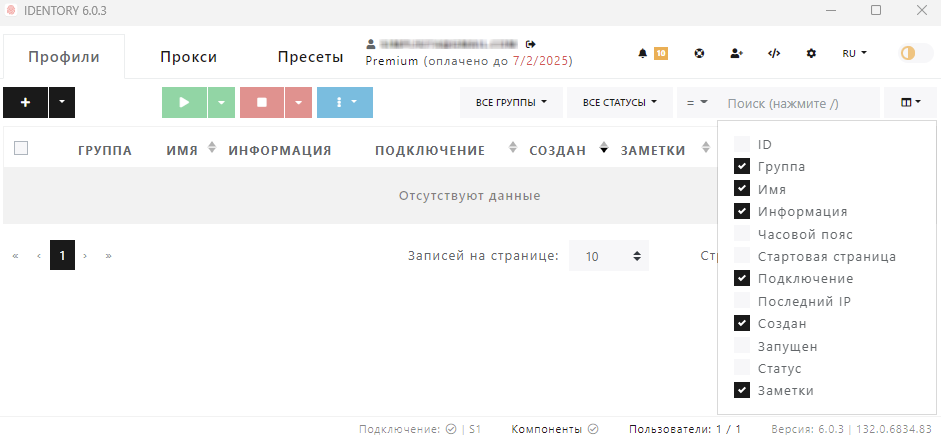The width and height of the screenshot is (941, 438).
Task: Sort by ПОДКЛЮЧЕНИЕ column arrows
Action: (512, 148)
